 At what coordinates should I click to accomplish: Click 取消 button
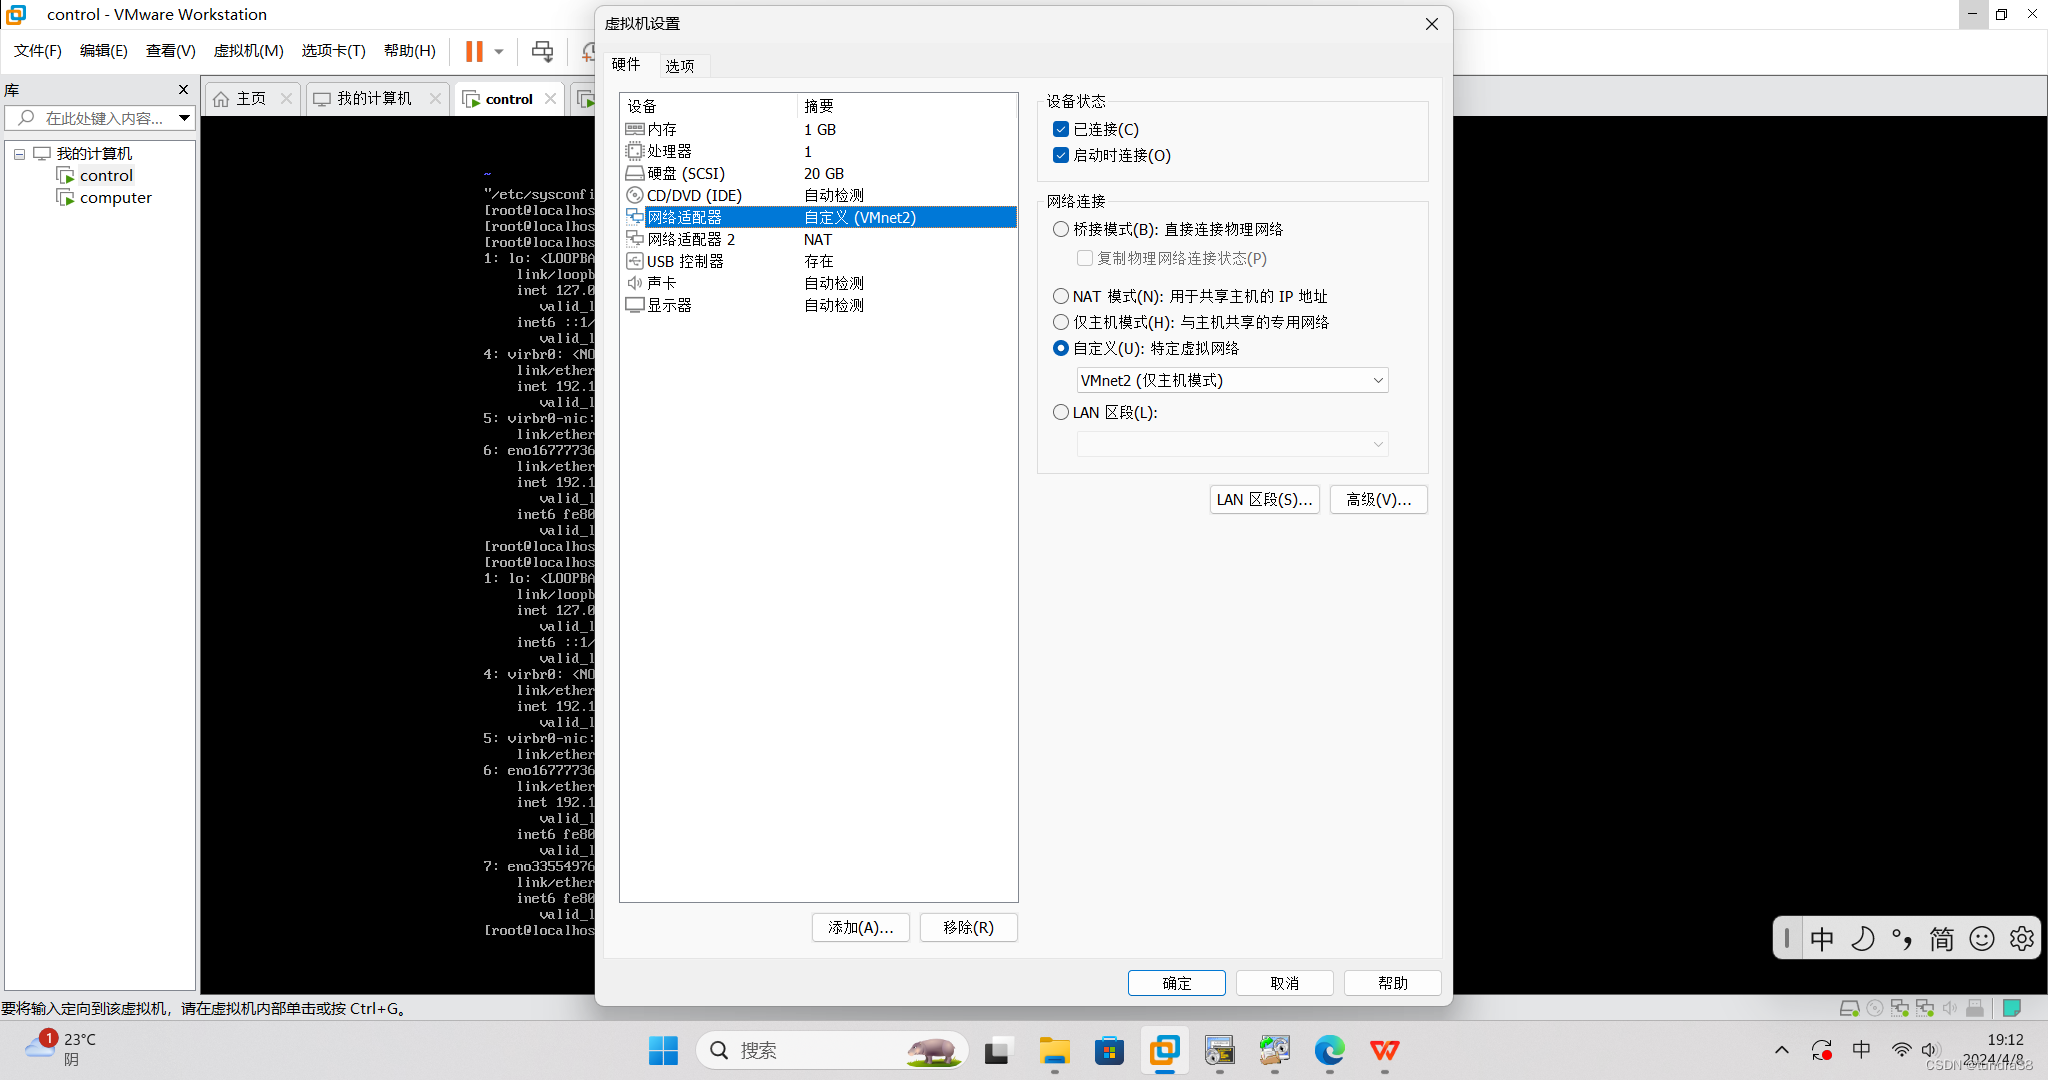pos(1285,983)
